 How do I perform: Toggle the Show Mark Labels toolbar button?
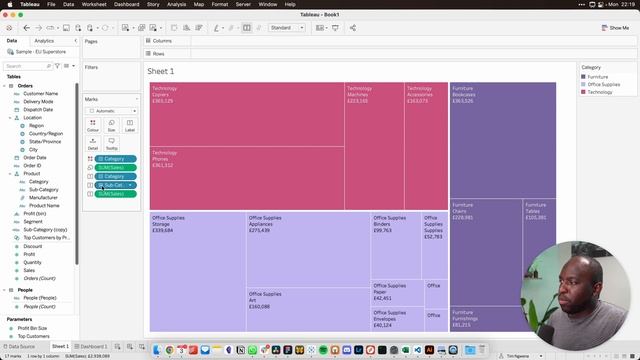tap(247, 28)
